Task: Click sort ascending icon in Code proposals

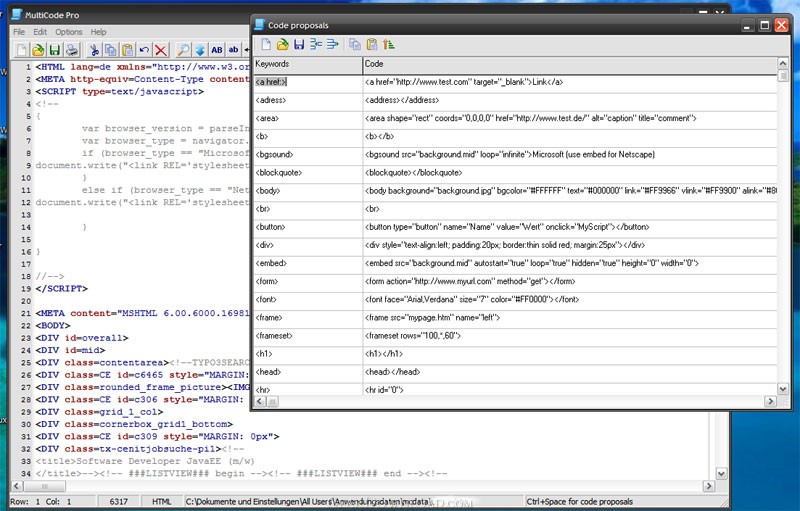Action: point(389,44)
